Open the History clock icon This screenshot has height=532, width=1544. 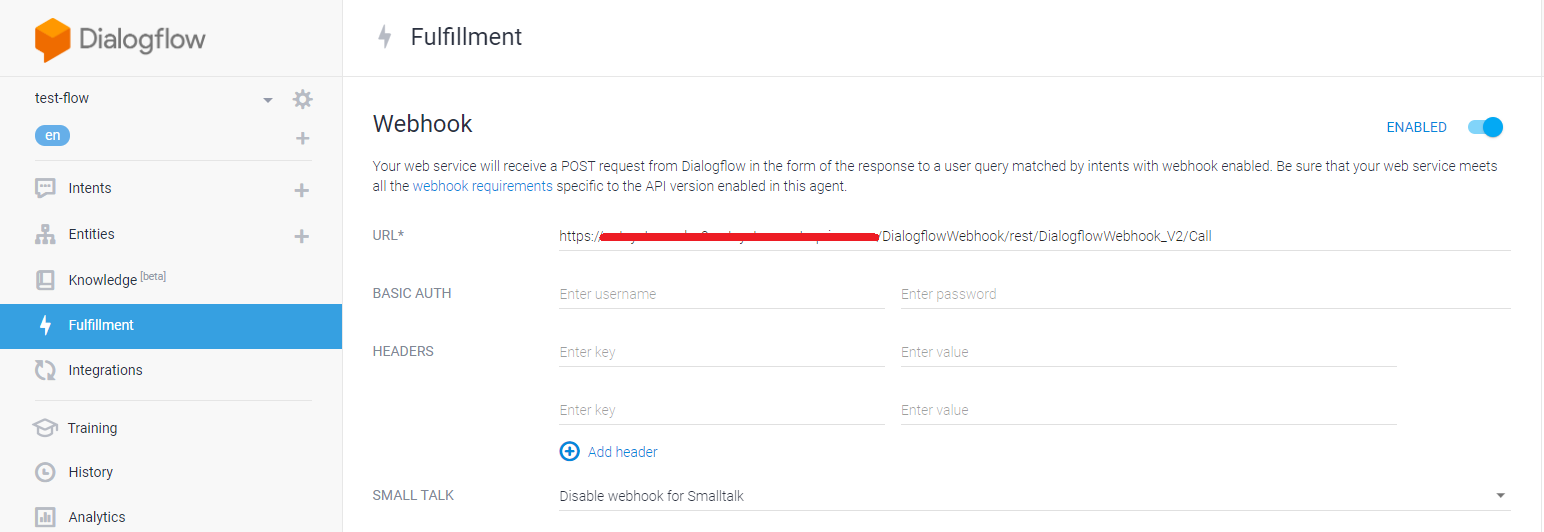[x=45, y=472]
